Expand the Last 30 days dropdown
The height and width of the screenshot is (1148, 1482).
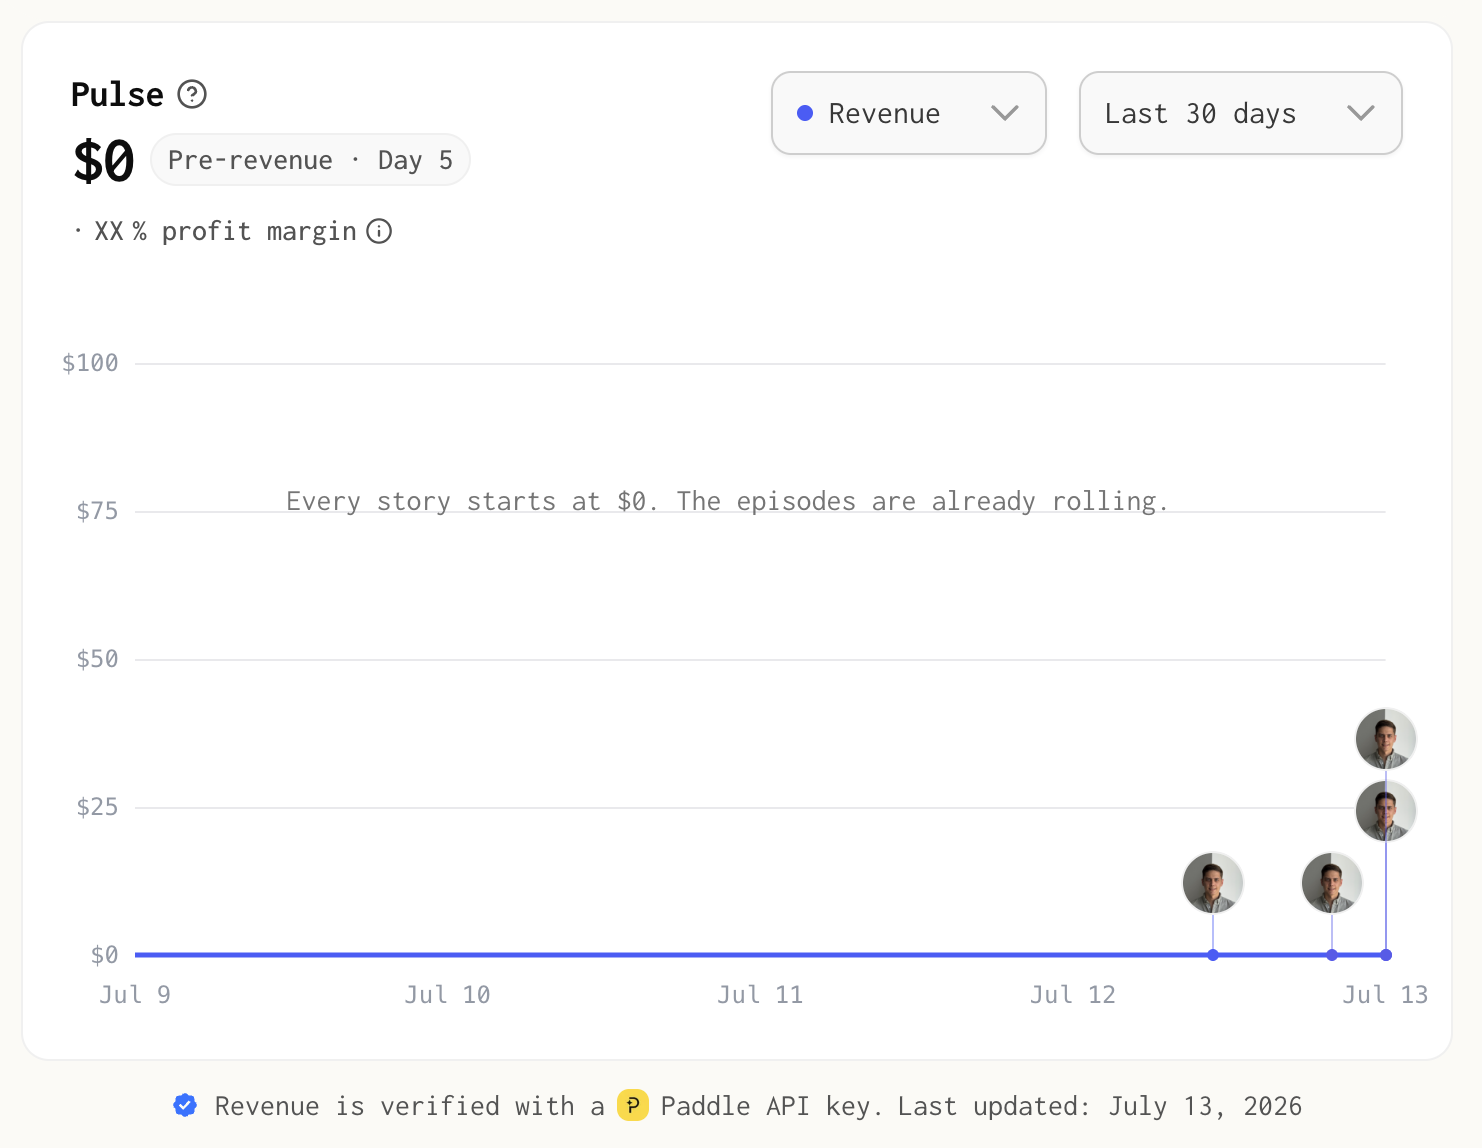tap(1241, 113)
